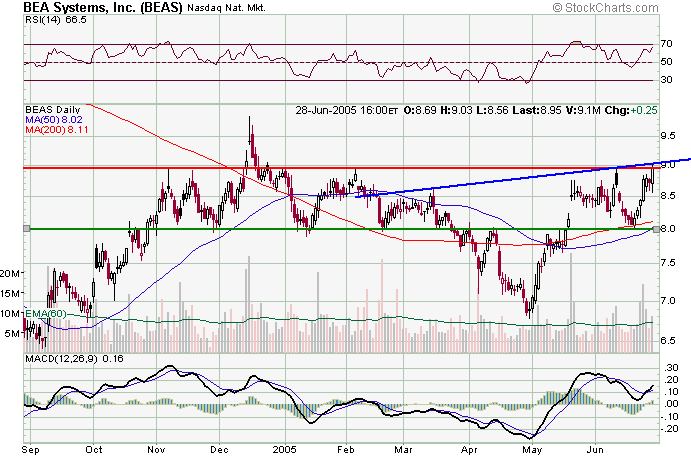Screen dimensions: 691x459
Task: Click the 30 level on RSI axis
Action: click(666, 80)
